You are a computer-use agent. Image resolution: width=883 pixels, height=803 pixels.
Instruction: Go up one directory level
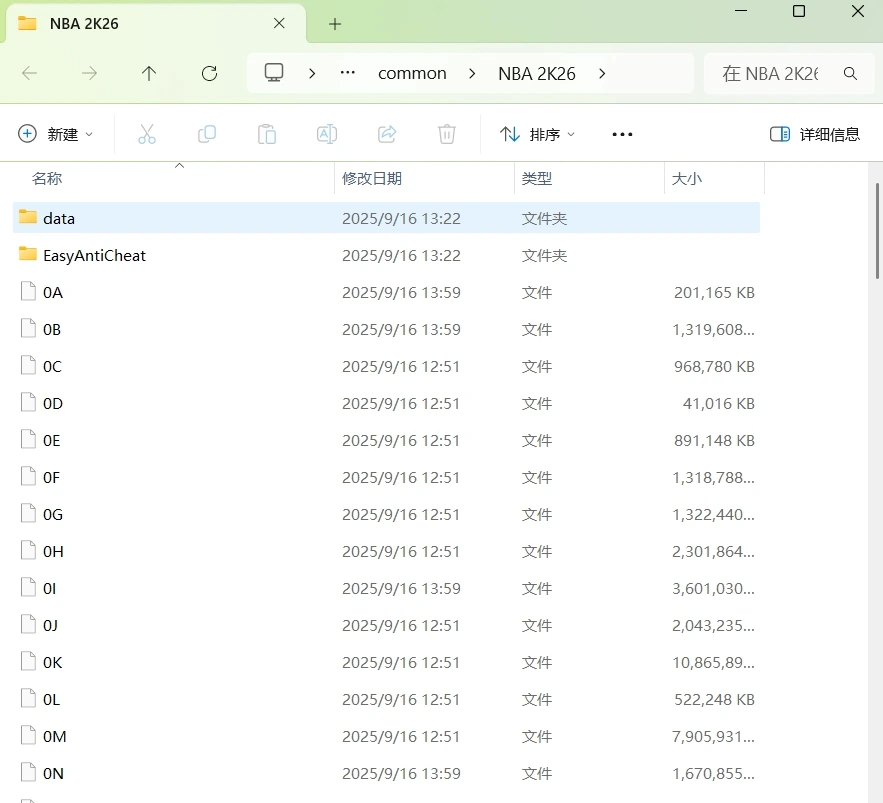tap(149, 73)
